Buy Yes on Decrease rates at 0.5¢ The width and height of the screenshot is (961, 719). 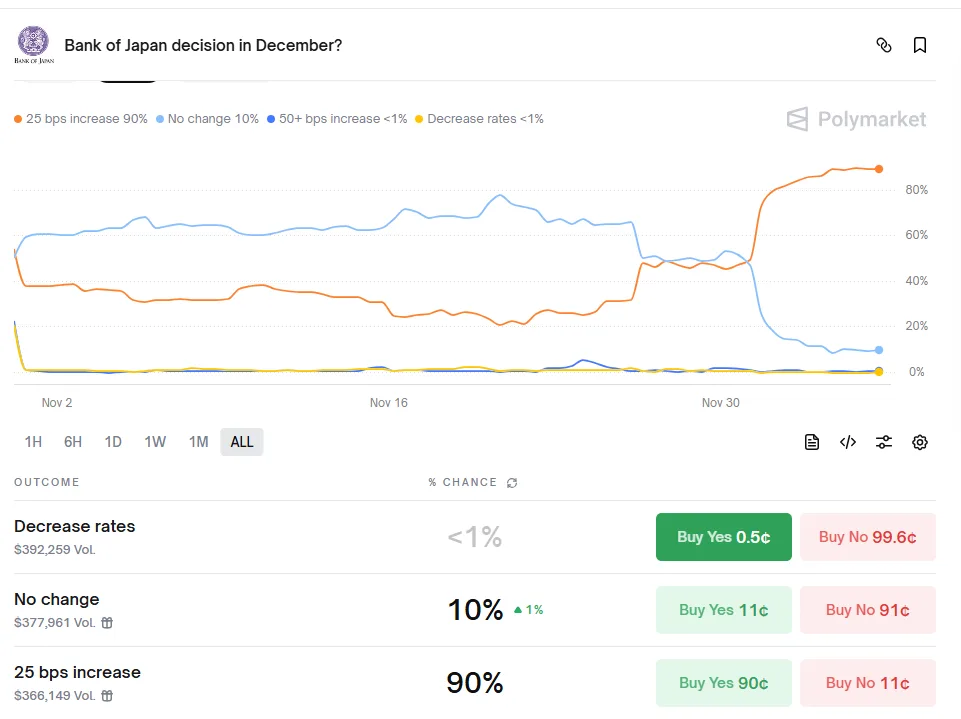point(723,537)
